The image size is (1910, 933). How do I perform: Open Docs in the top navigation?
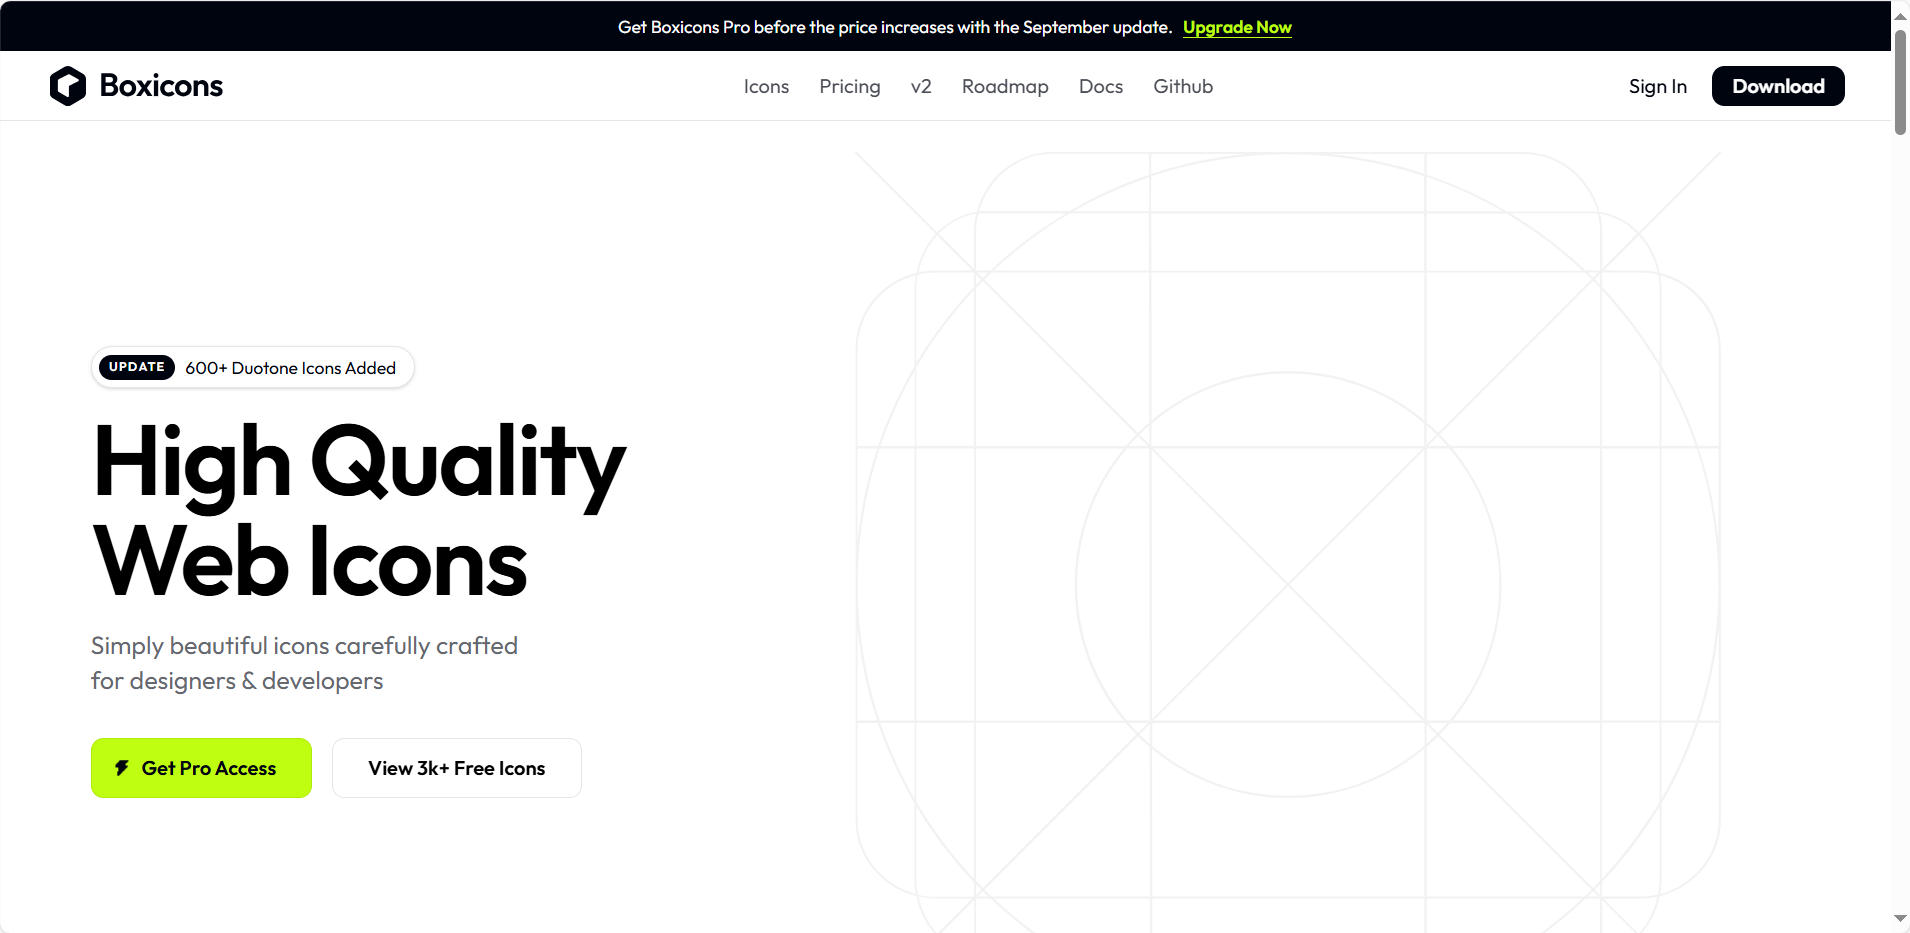1100,87
